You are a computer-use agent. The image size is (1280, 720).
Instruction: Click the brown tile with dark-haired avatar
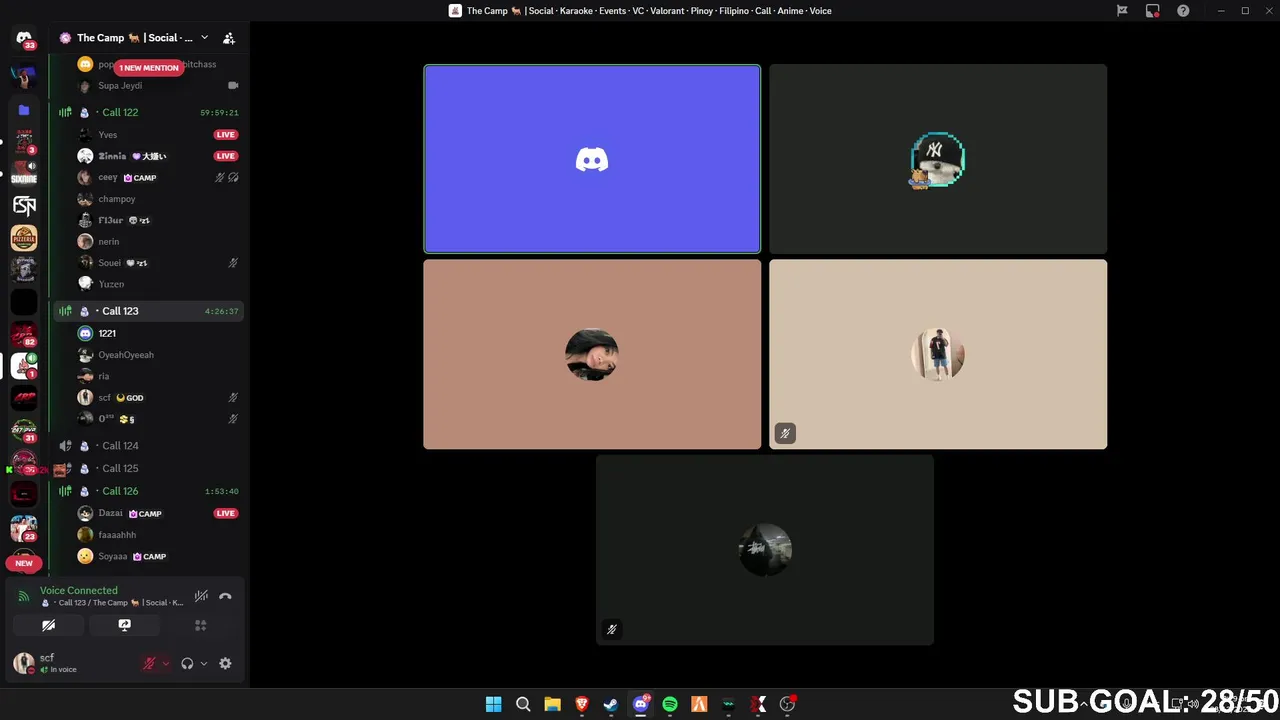(x=592, y=354)
